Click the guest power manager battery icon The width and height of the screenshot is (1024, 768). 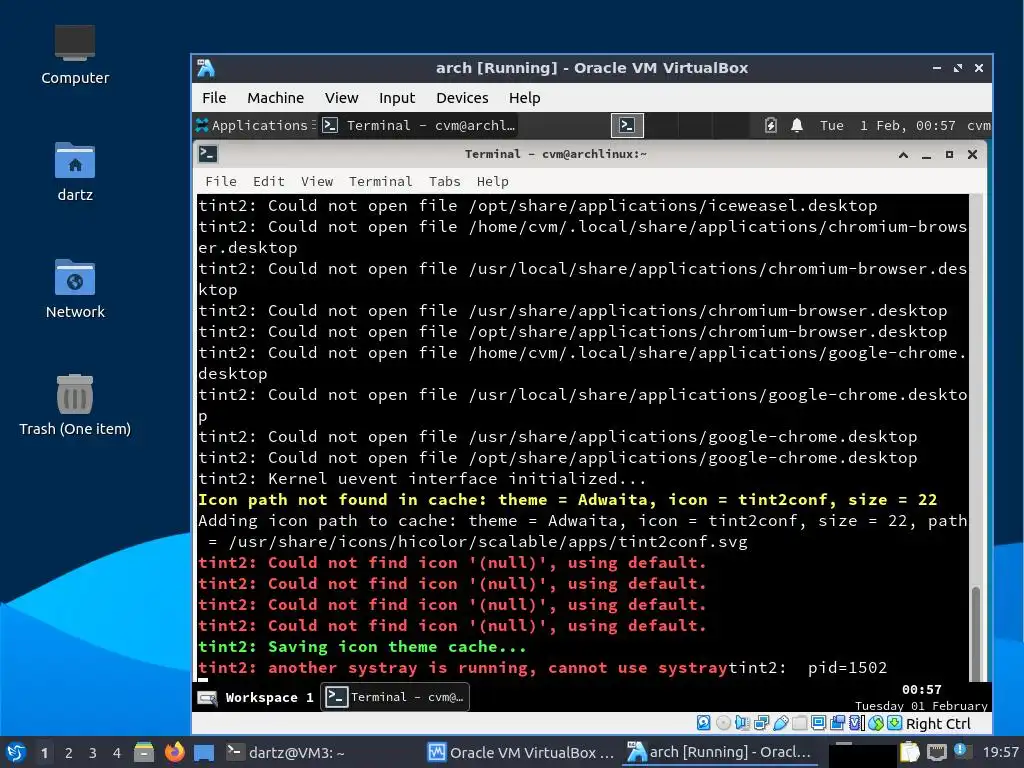771,125
